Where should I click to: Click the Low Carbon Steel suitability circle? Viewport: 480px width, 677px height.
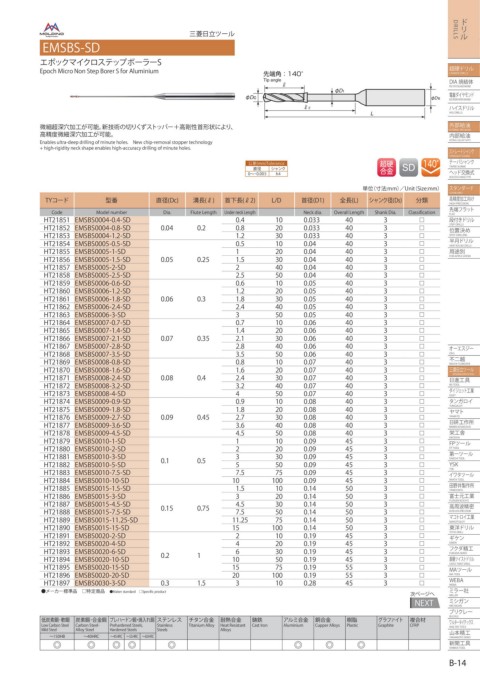tap(57, 645)
